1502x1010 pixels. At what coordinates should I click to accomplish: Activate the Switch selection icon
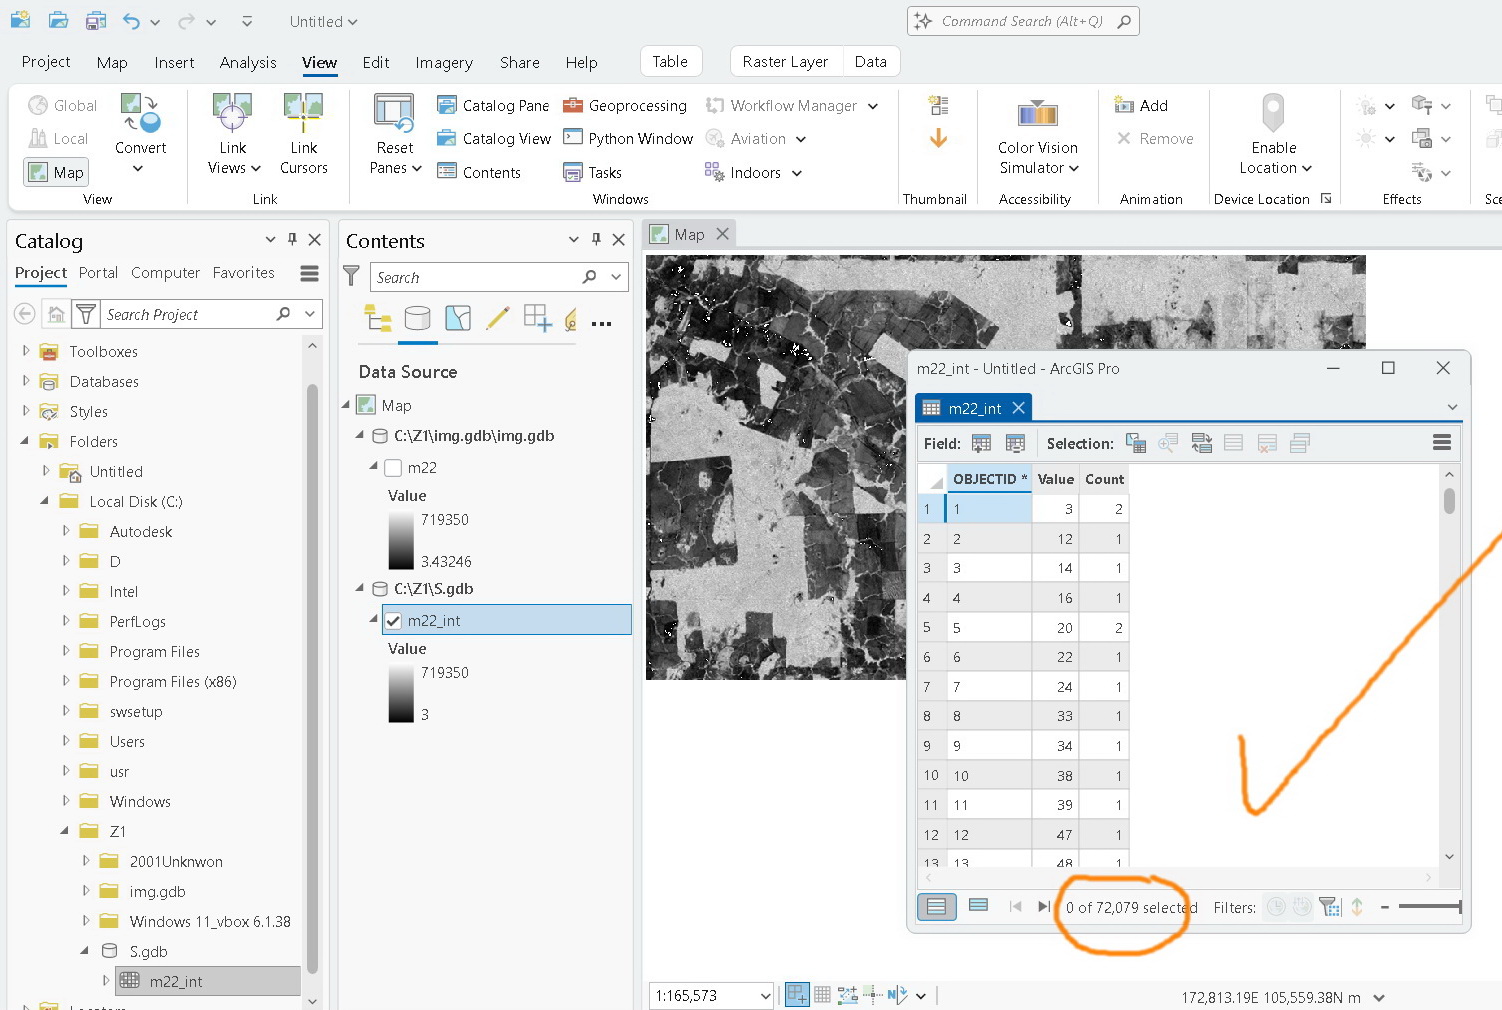pyautogui.click(x=1201, y=443)
